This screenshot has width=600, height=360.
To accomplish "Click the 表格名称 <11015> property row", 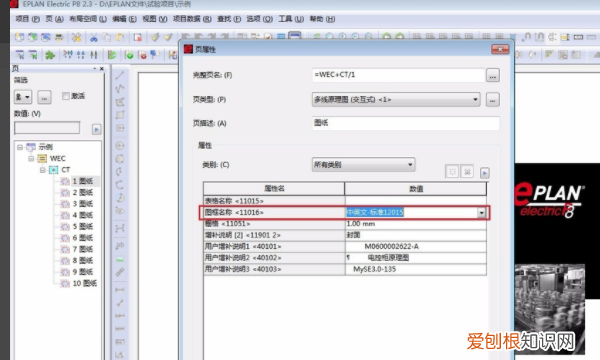I will click(345, 201).
